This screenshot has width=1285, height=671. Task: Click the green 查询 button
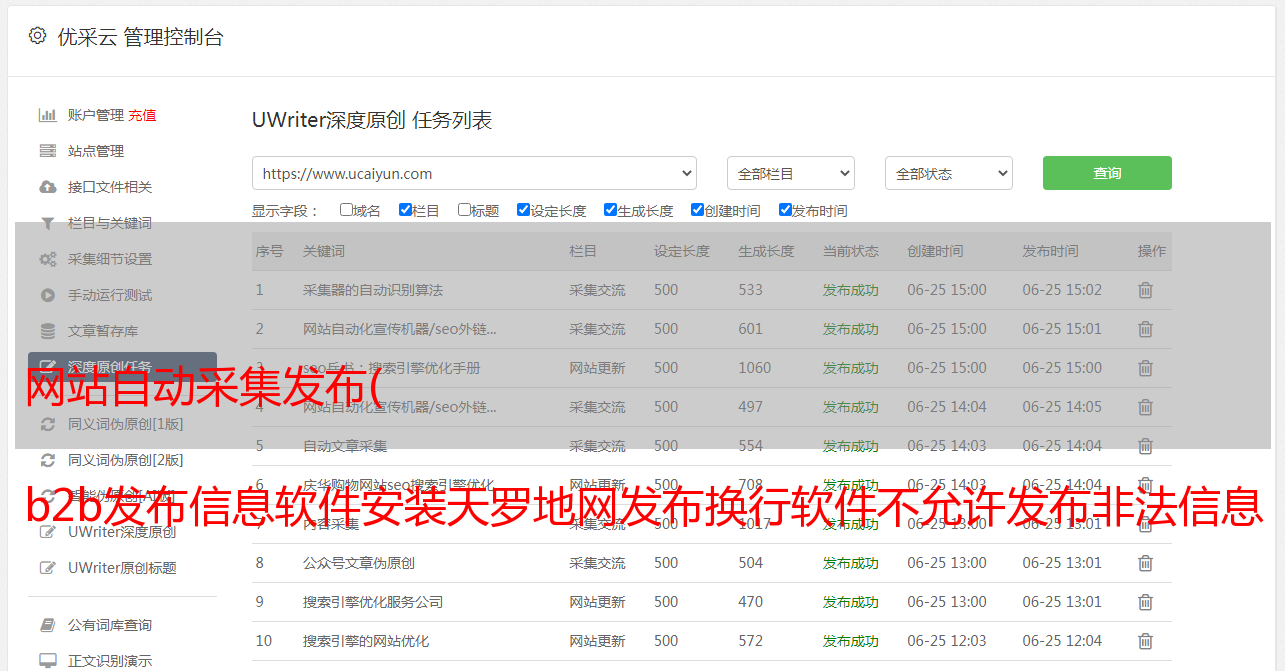pyautogui.click(x=1106, y=173)
